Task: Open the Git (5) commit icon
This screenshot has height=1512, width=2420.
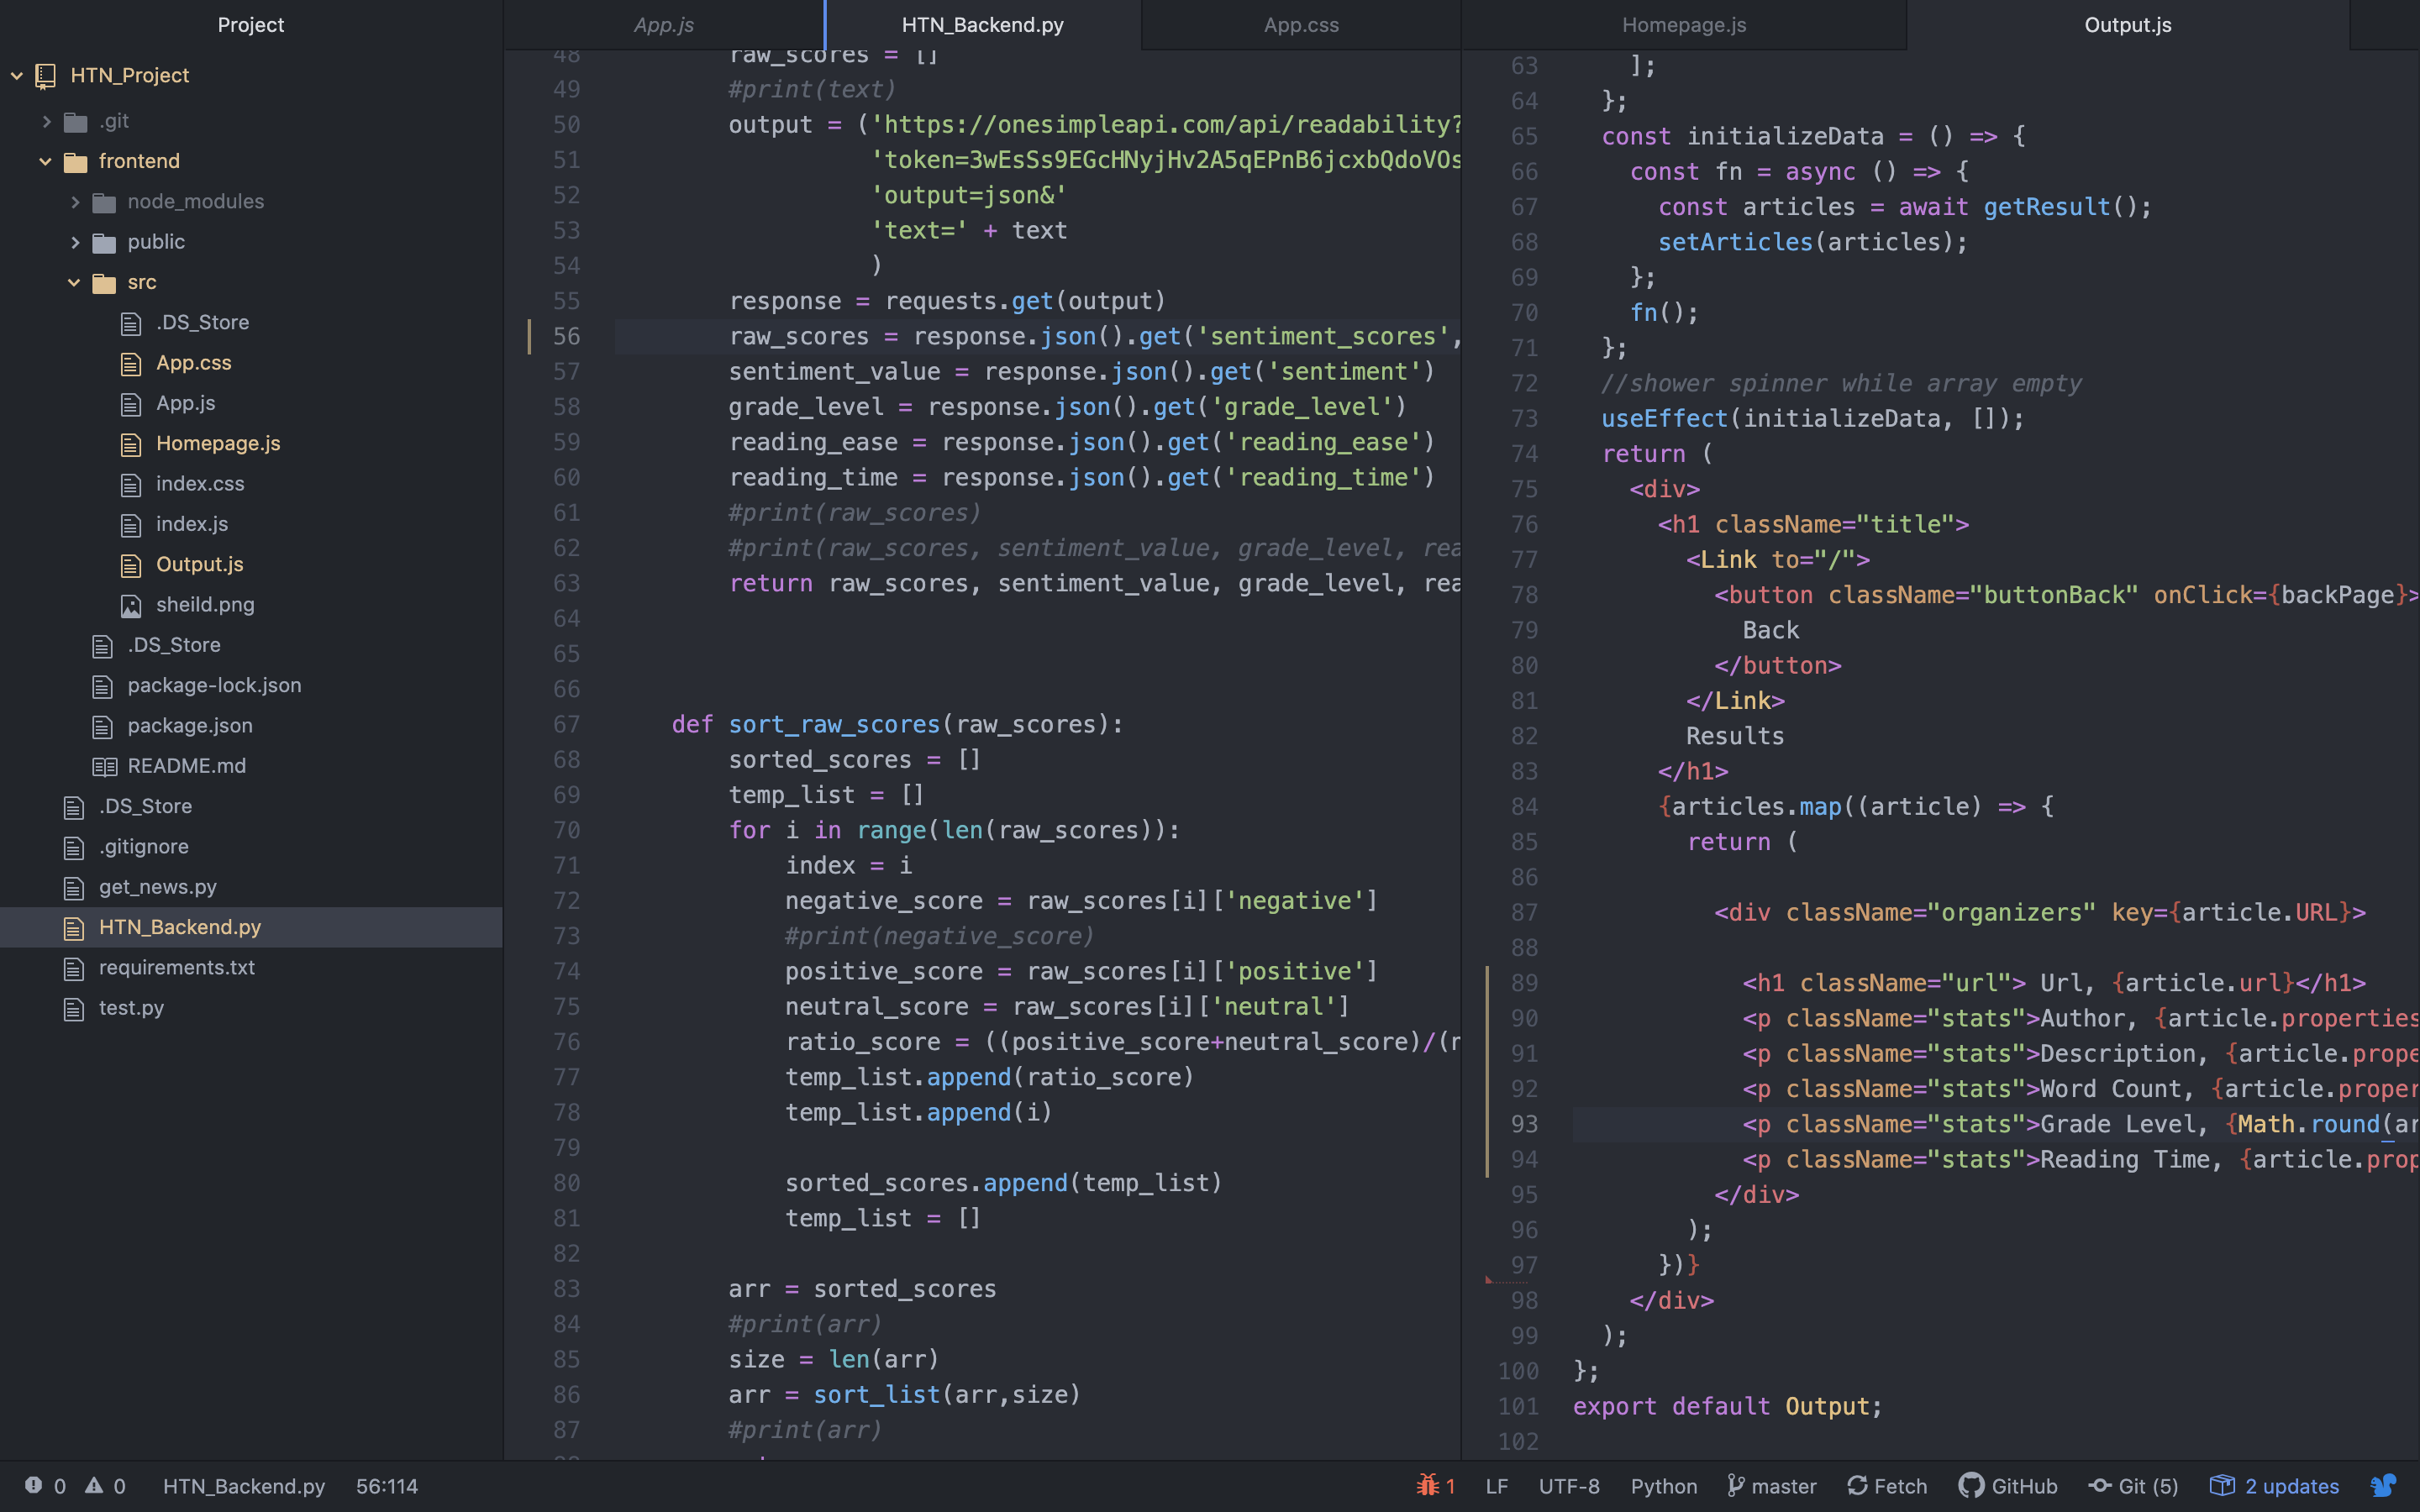Action: point(2100,1485)
